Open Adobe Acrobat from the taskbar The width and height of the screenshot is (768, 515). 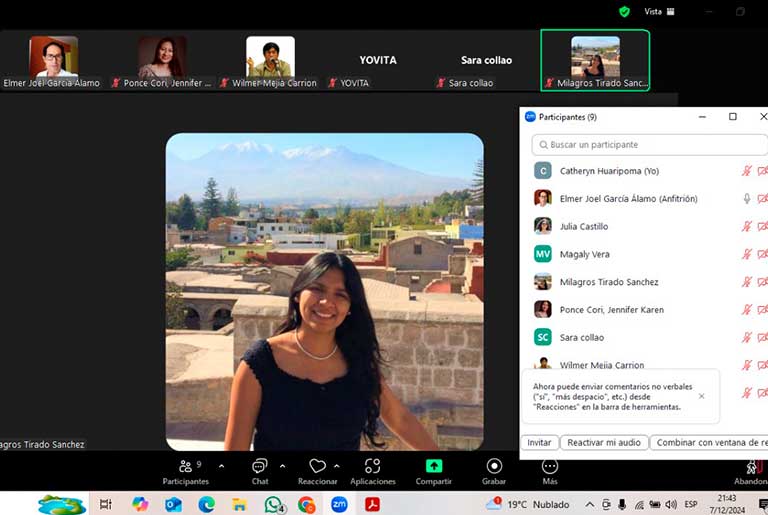[372, 504]
